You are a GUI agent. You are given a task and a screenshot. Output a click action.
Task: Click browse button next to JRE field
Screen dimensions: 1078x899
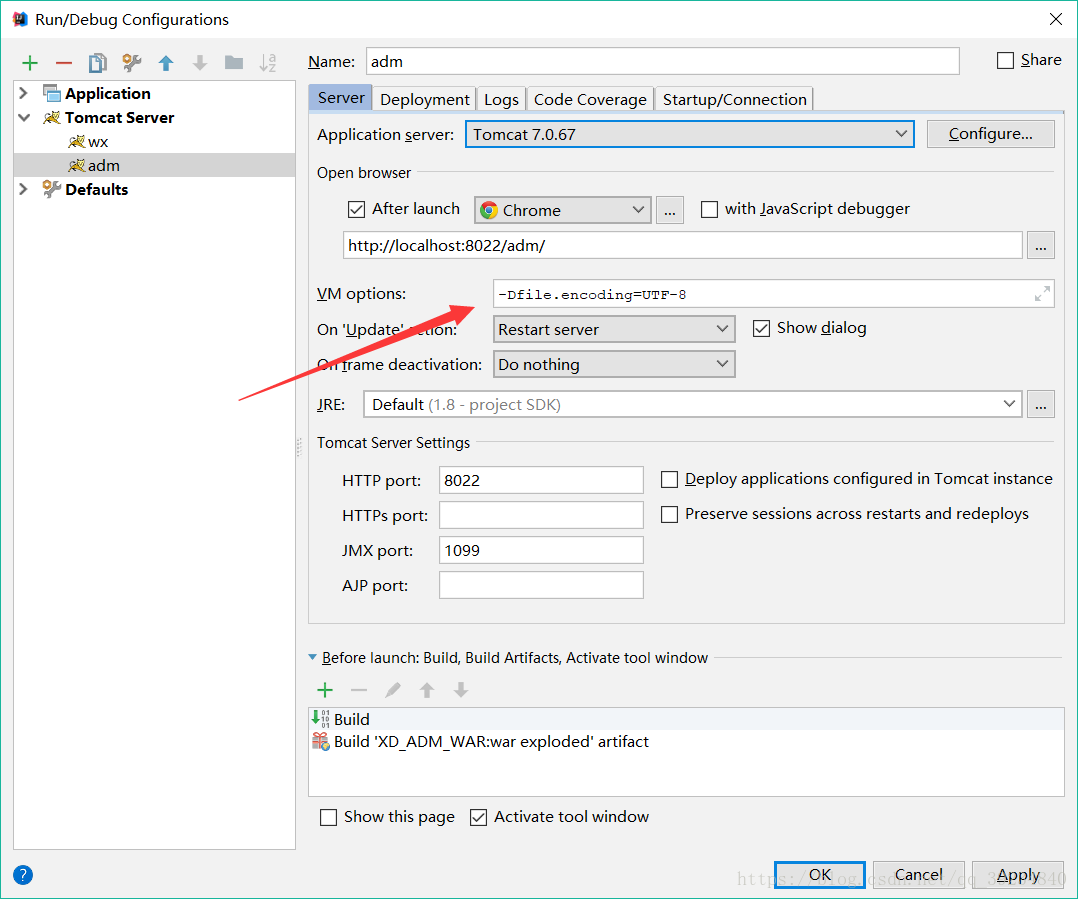click(1041, 405)
